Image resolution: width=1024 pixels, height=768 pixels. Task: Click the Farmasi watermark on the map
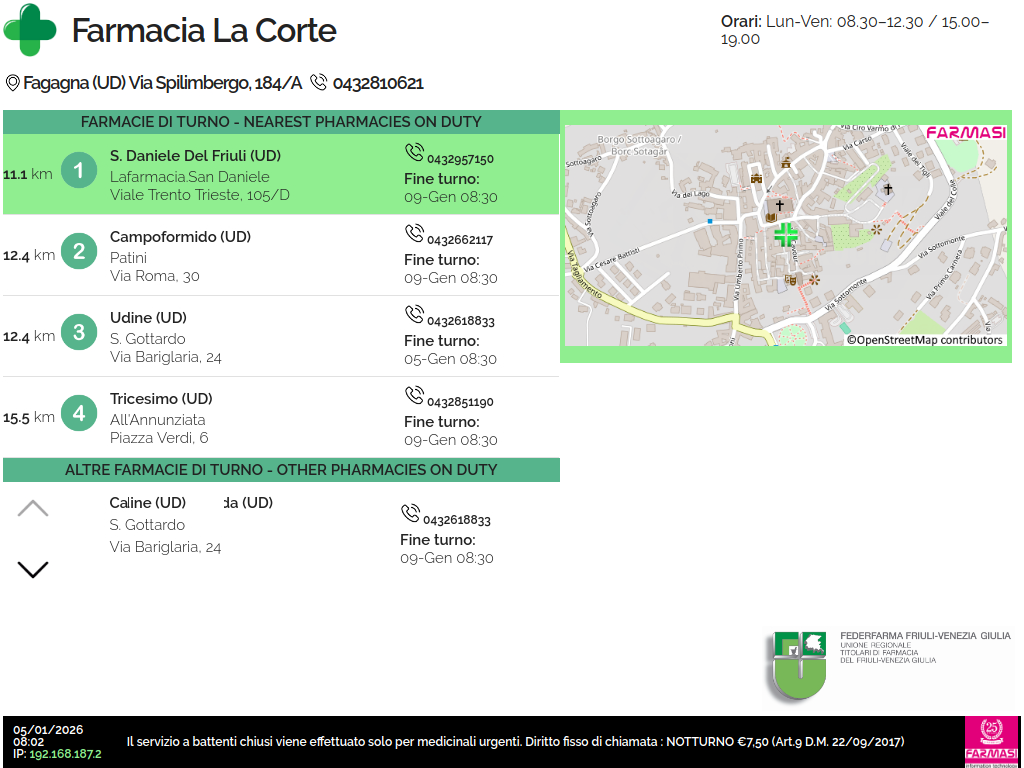[x=964, y=133]
